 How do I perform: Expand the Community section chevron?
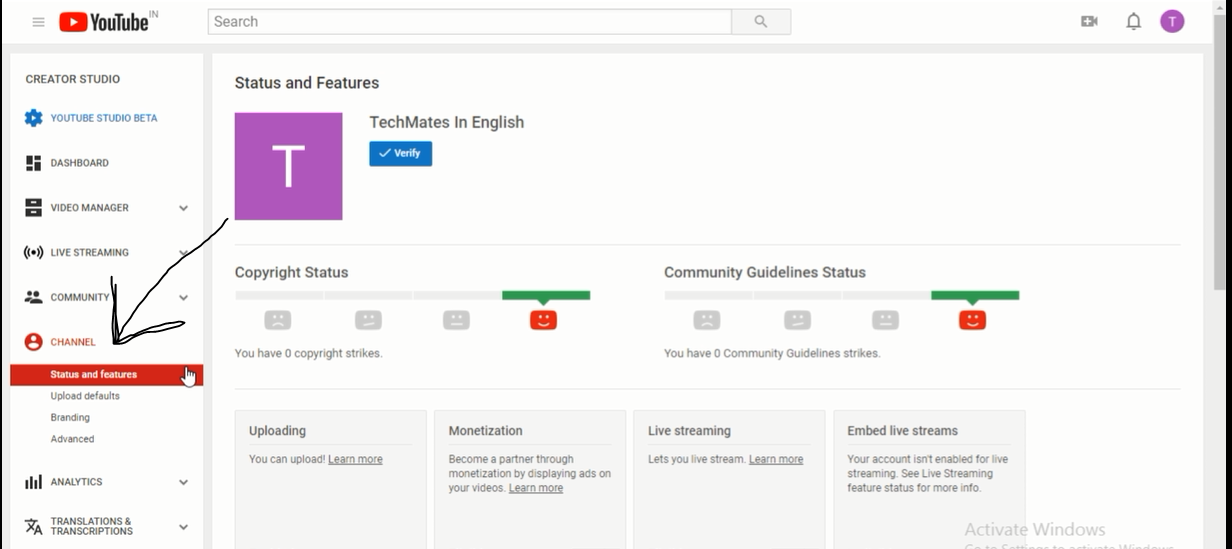tap(183, 297)
